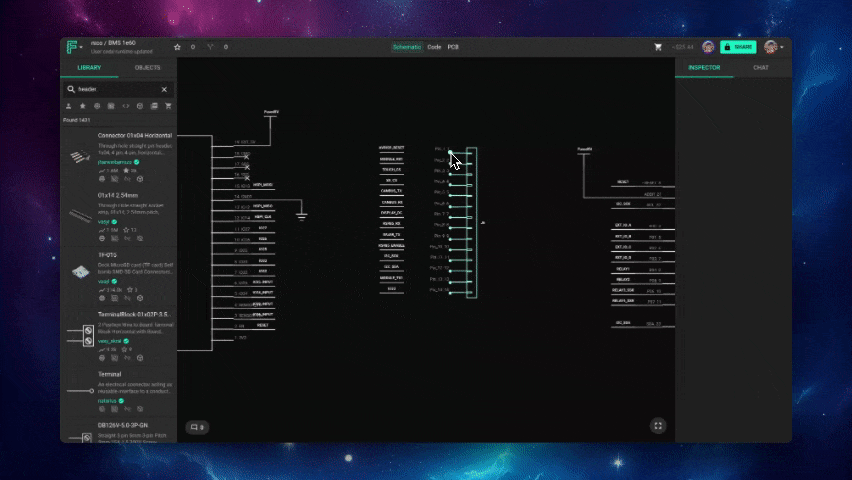Screen dimensions: 852x480
Task: Click the library search field
Action: tap(117, 89)
